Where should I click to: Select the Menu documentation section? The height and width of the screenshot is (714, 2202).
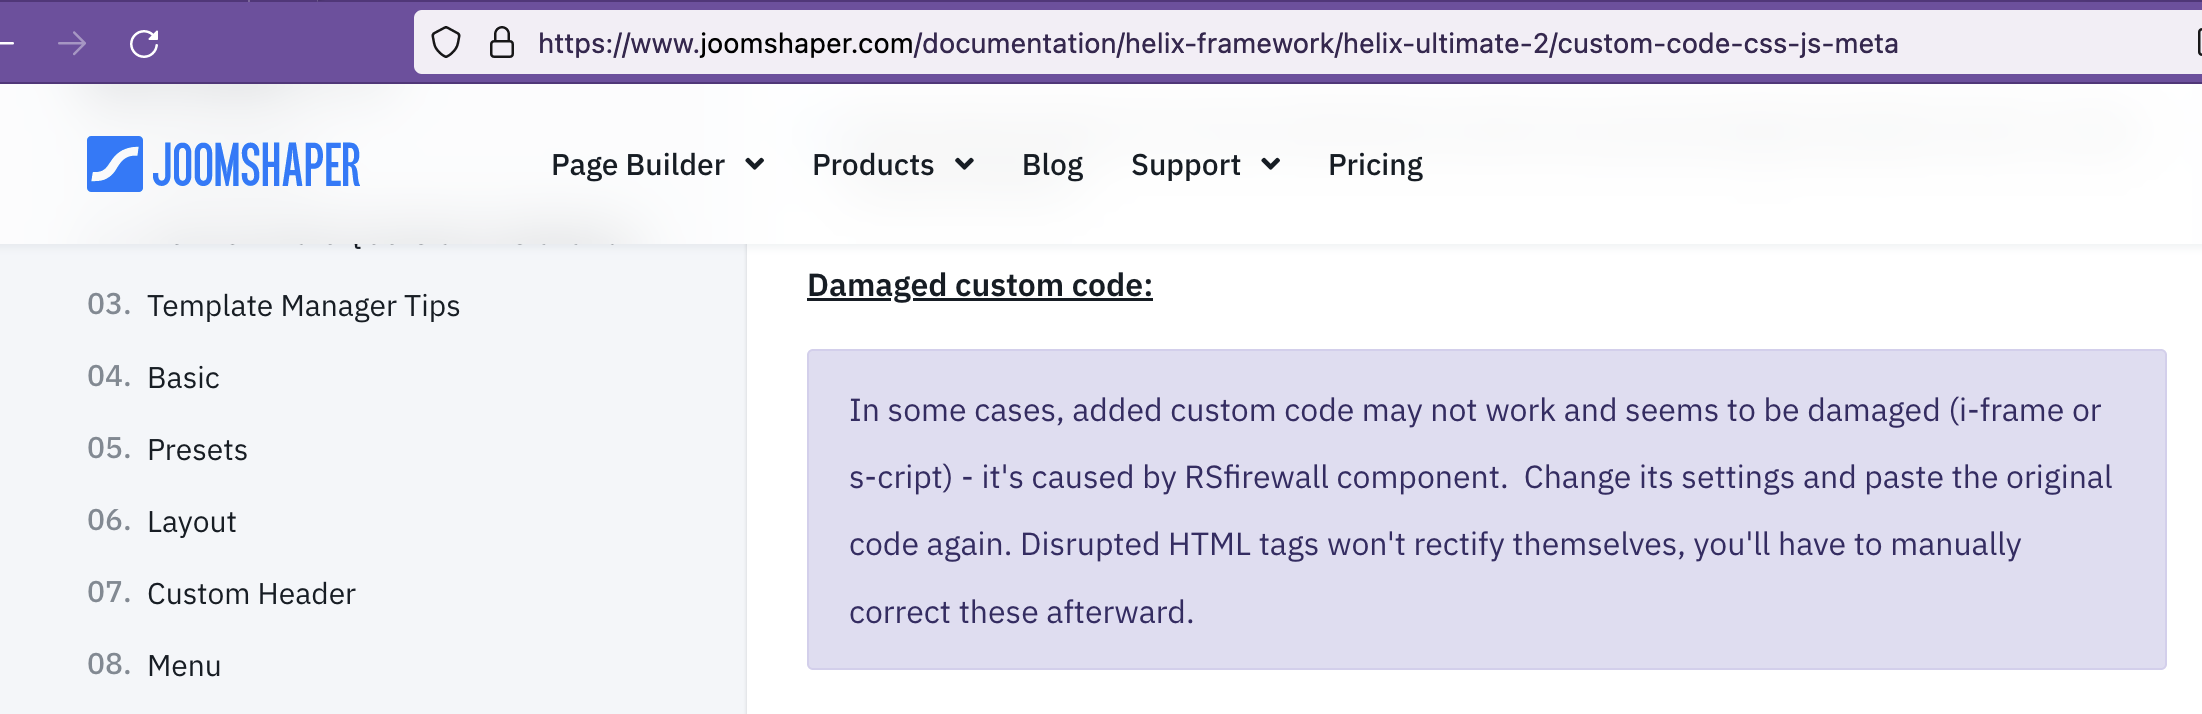click(184, 666)
